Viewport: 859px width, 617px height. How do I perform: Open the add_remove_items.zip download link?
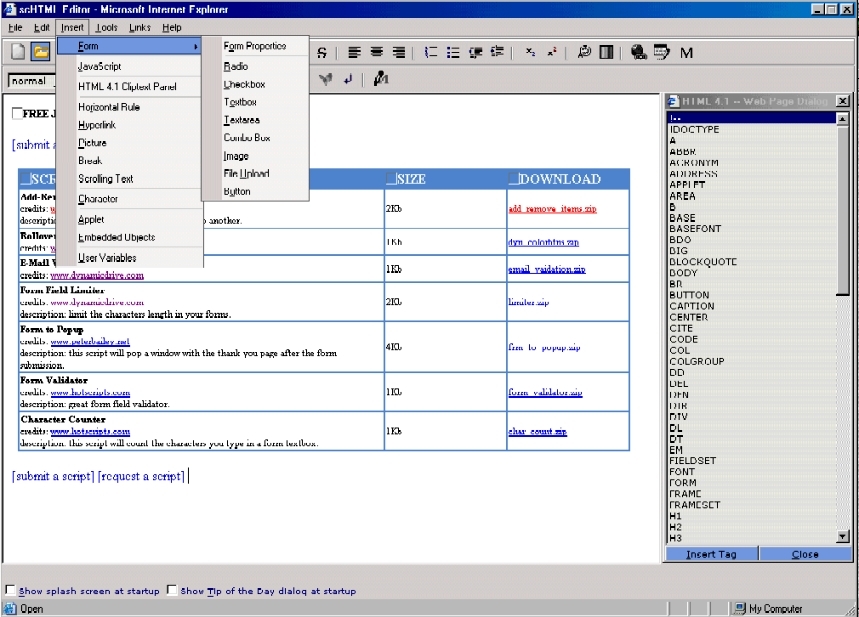coord(552,209)
